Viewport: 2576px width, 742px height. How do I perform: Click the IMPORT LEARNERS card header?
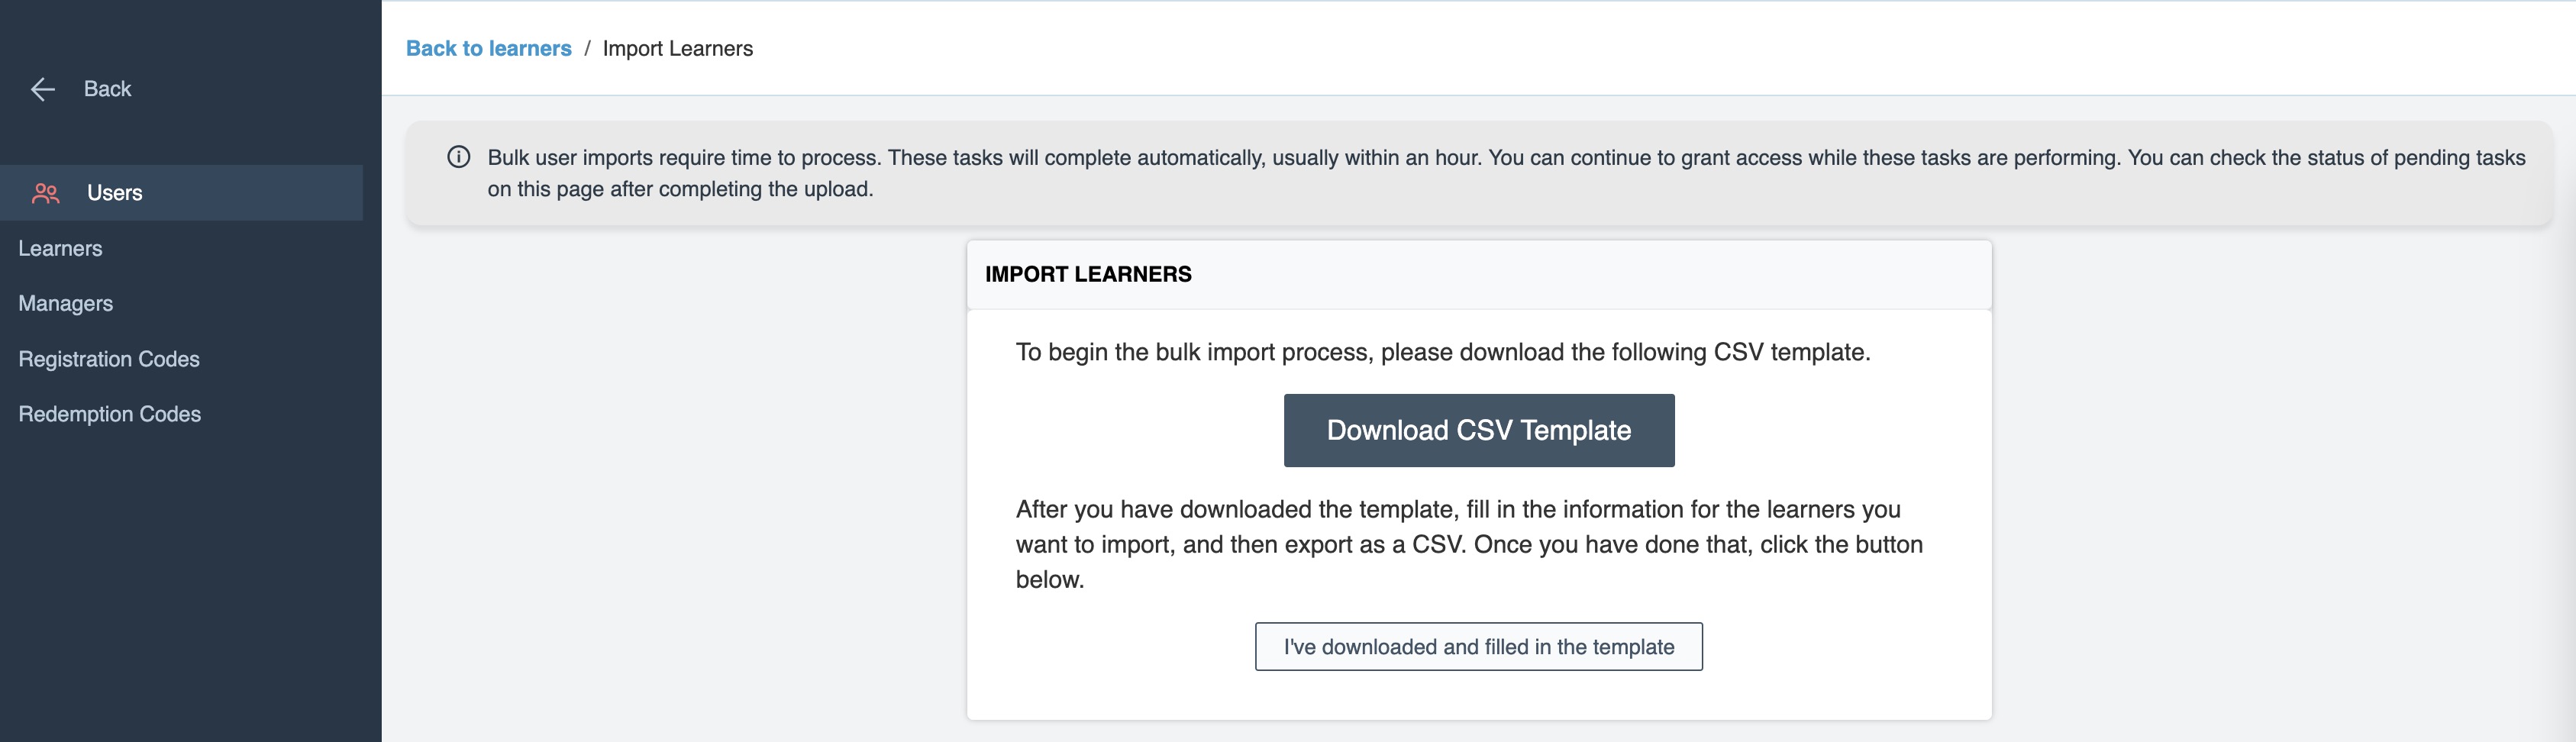pos(1088,274)
